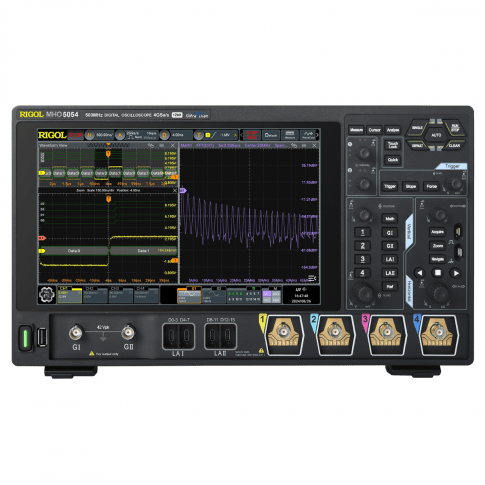Open the function navigation hexagon icon
Image resolution: width=485 pixels, height=485 pixels.
tap(47, 294)
